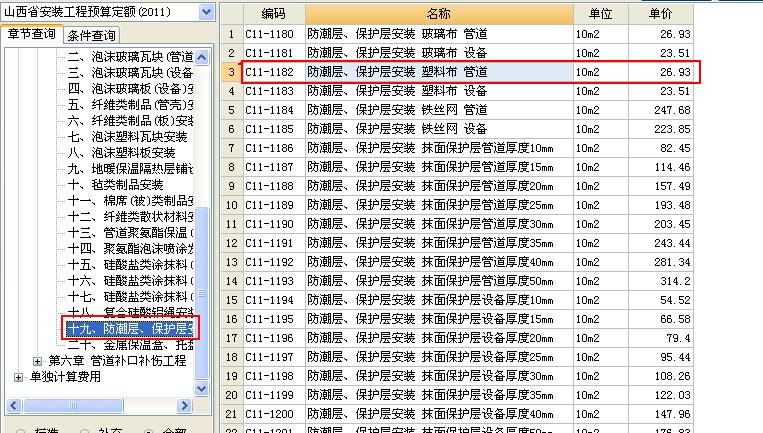The width and height of the screenshot is (763, 433).
Task: Select tree item 十二、纤维类散状材料
Action: tap(130, 216)
